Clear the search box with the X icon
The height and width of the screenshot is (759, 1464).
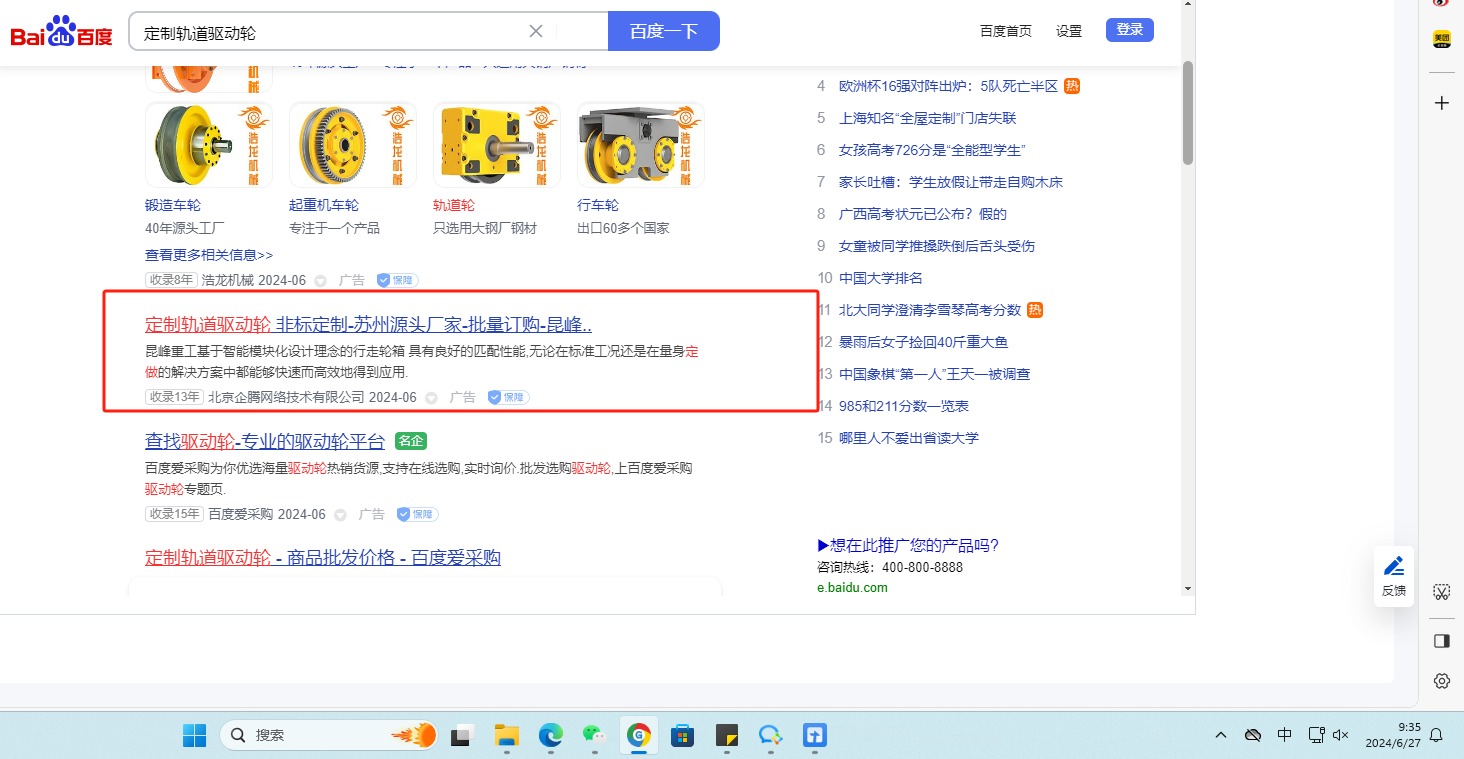tap(536, 31)
